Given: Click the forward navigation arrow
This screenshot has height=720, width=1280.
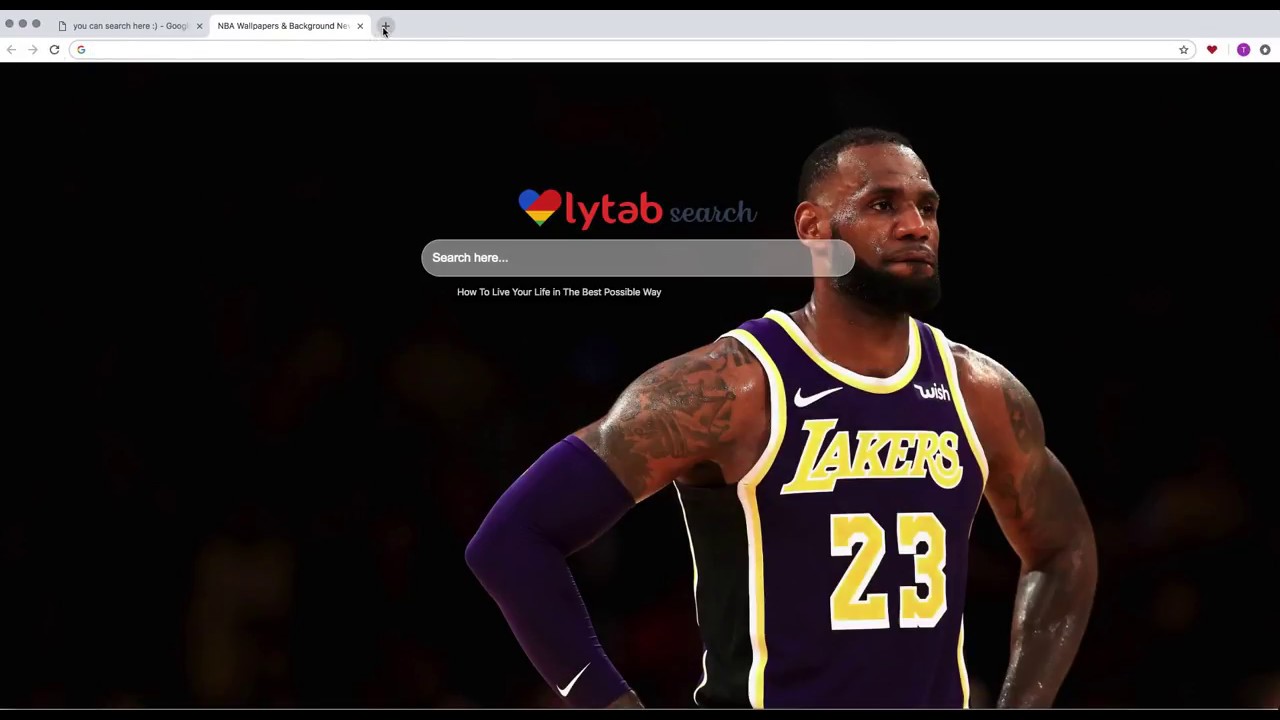Looking at the screenshot, I should (x=33, y=49).
